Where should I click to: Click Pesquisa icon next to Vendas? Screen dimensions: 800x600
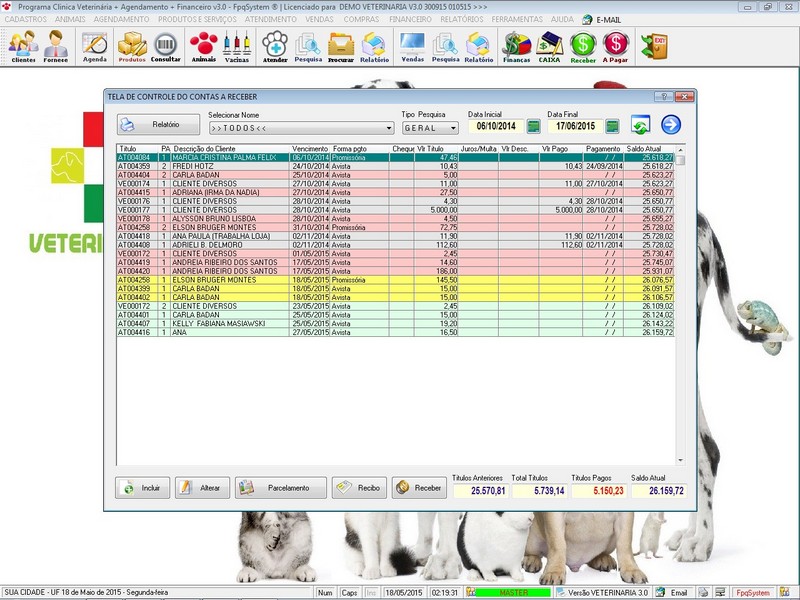point(445,46)
